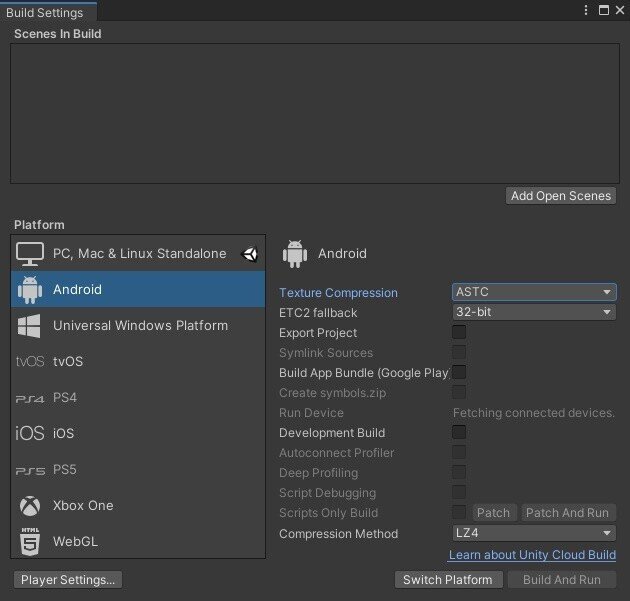Click the Export Project label

click(318, 333)
